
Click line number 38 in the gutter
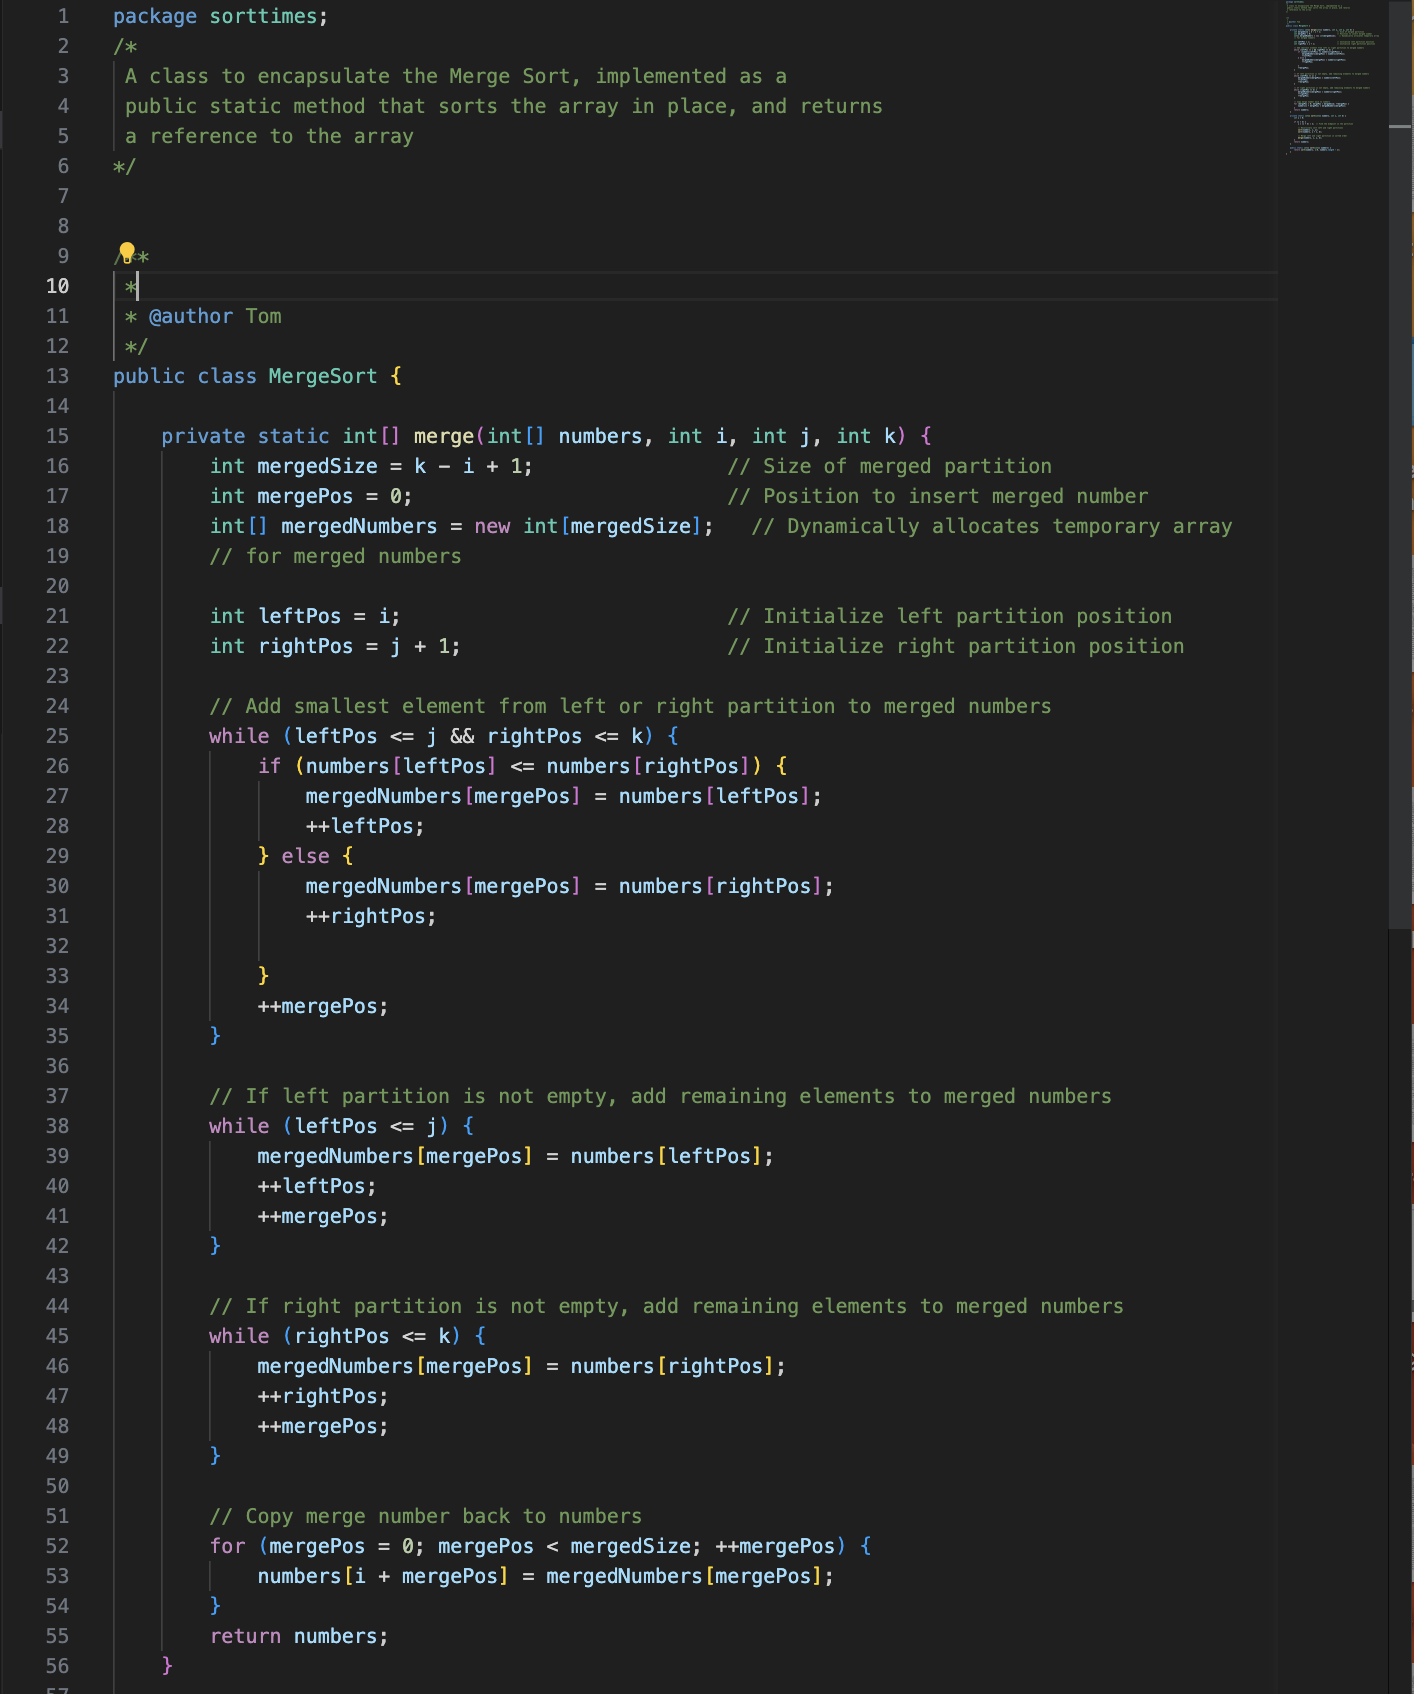pos(58,1126)
